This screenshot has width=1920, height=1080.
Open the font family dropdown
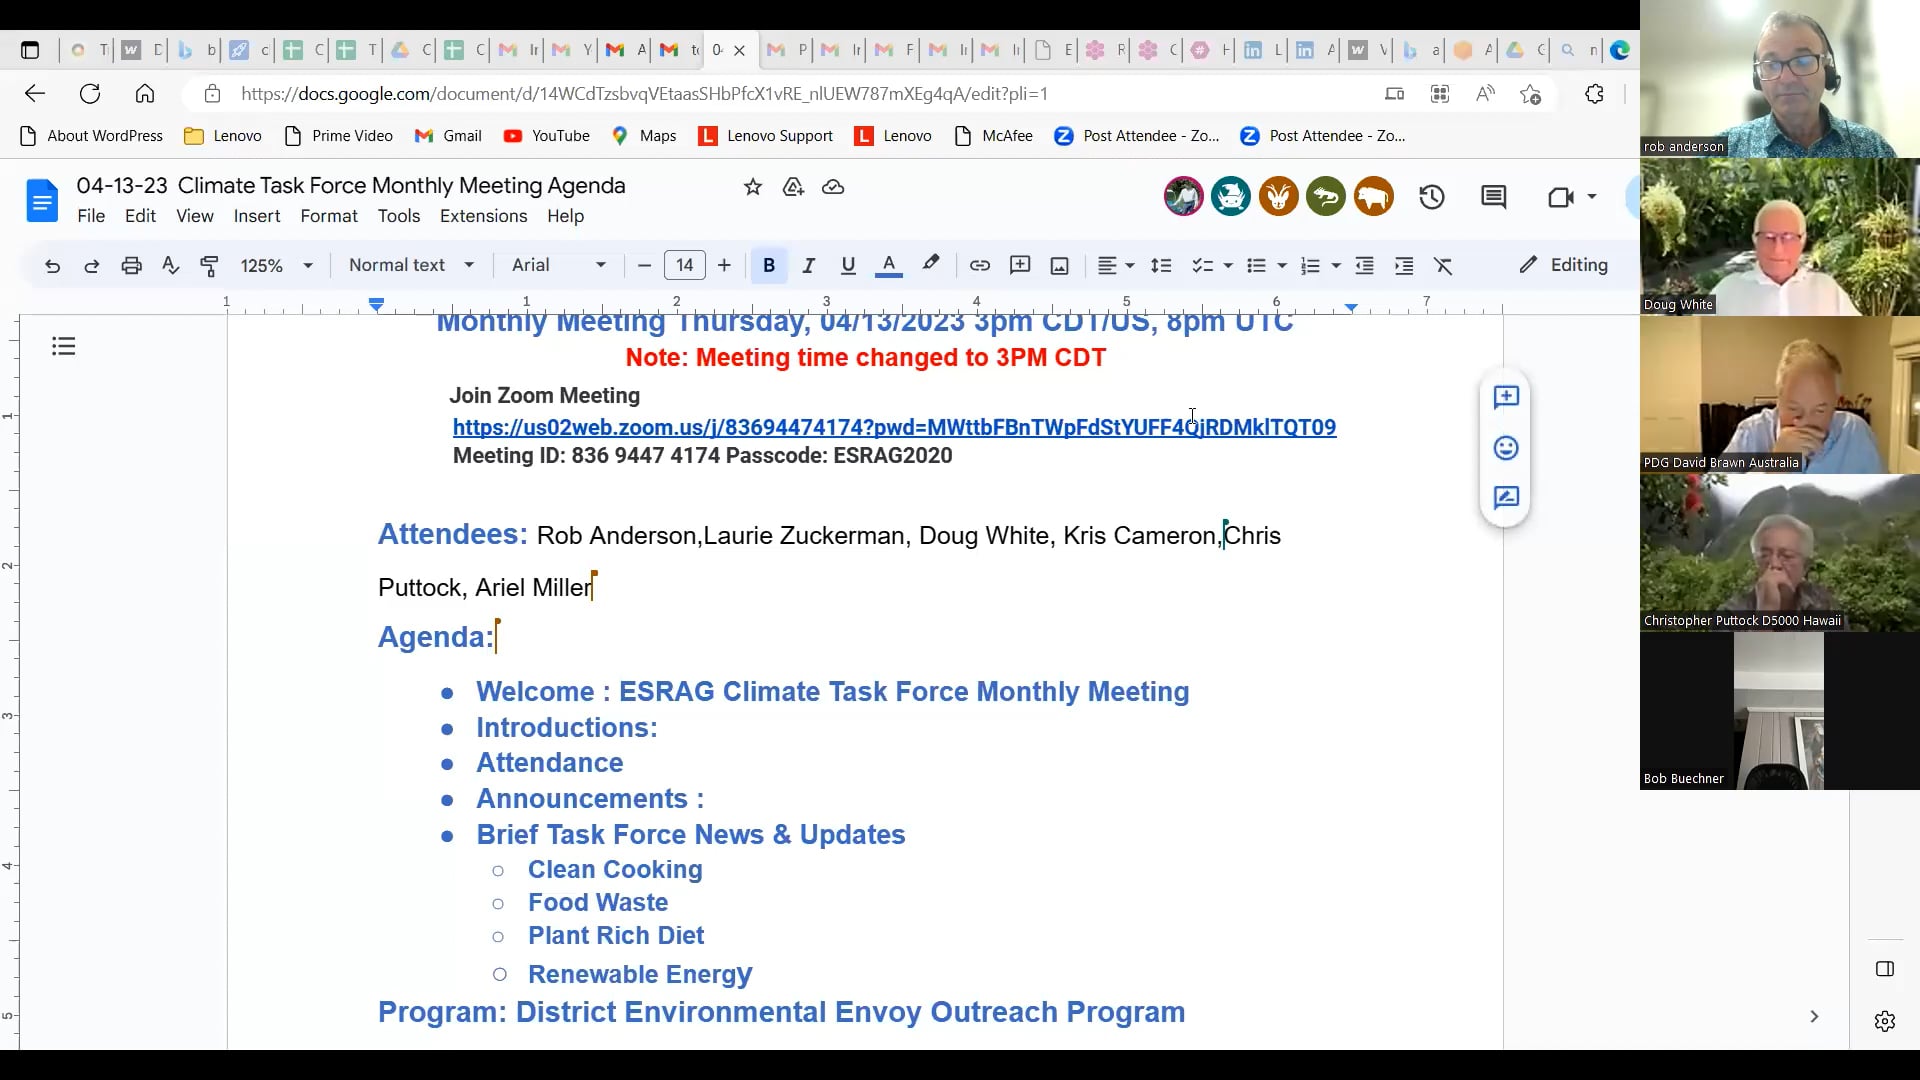point(556,265)
